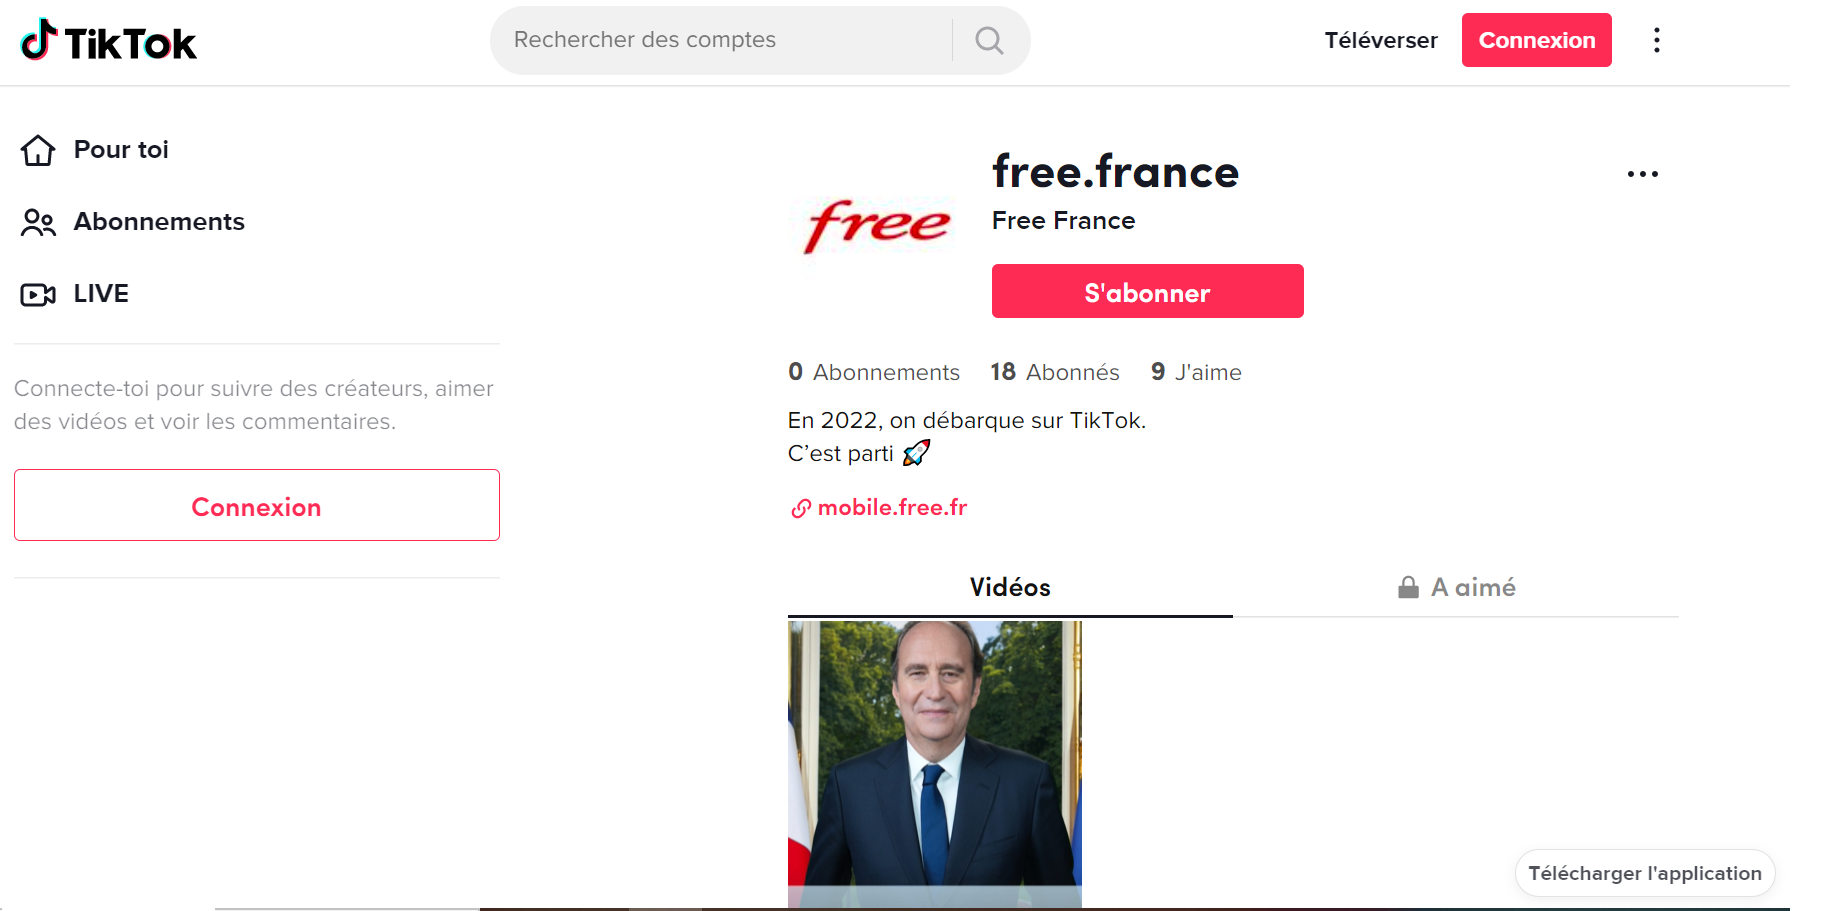Open the profile three-dot options menu

pos(1642,174)
